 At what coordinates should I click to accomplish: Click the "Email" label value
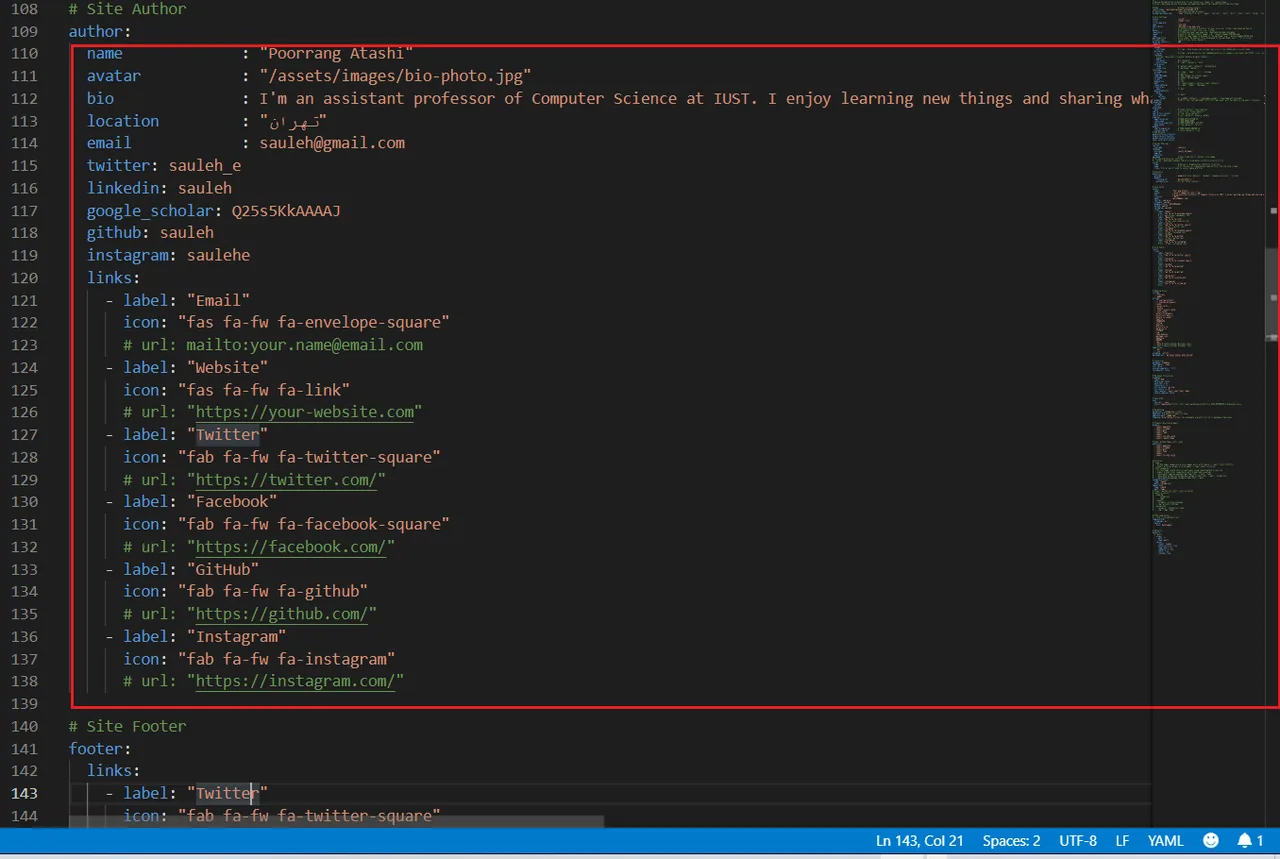(x=218, y=300)
